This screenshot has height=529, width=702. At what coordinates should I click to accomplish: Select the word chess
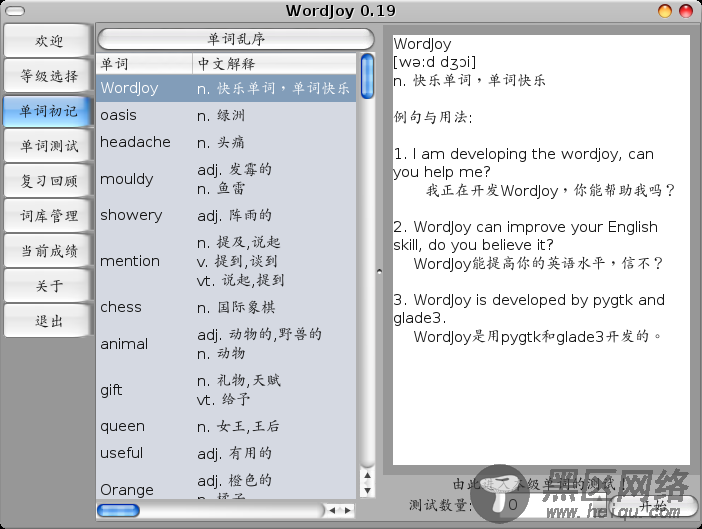[121, 307]
